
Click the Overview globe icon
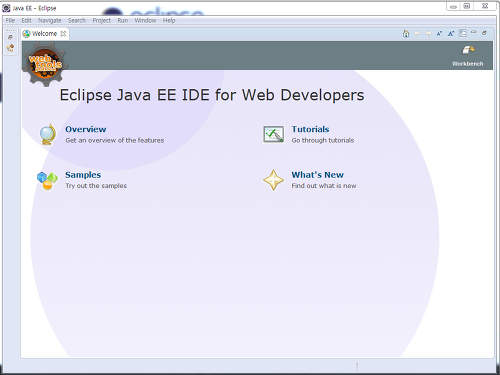pos(48,134)
